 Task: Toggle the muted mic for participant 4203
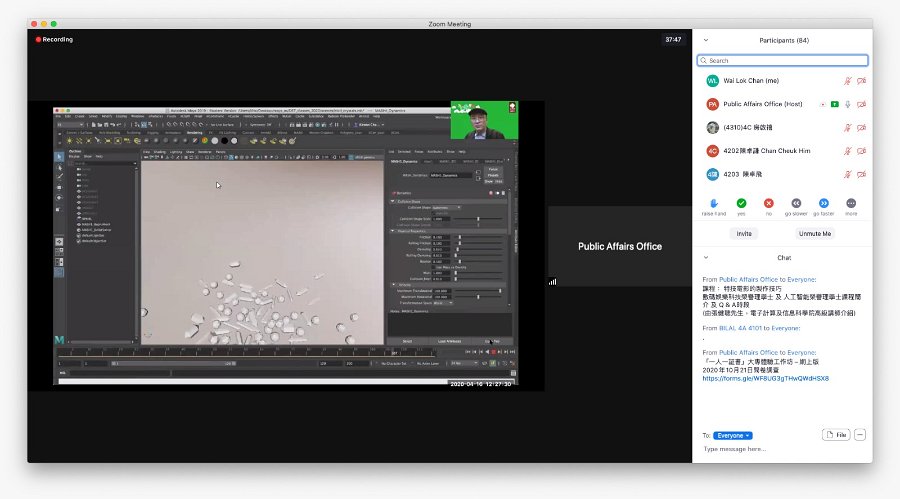pyautogui.click(x=847, y=175)
